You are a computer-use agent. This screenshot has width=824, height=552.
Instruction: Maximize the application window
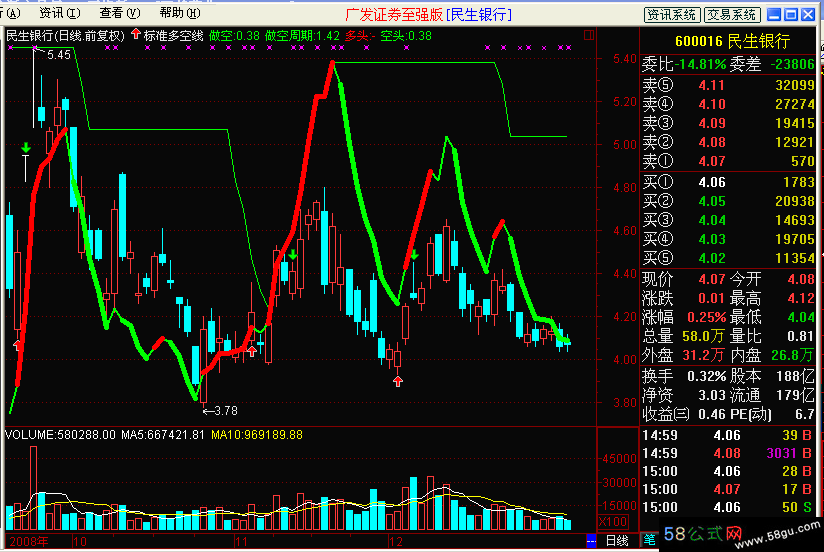(x=791, y=15)
